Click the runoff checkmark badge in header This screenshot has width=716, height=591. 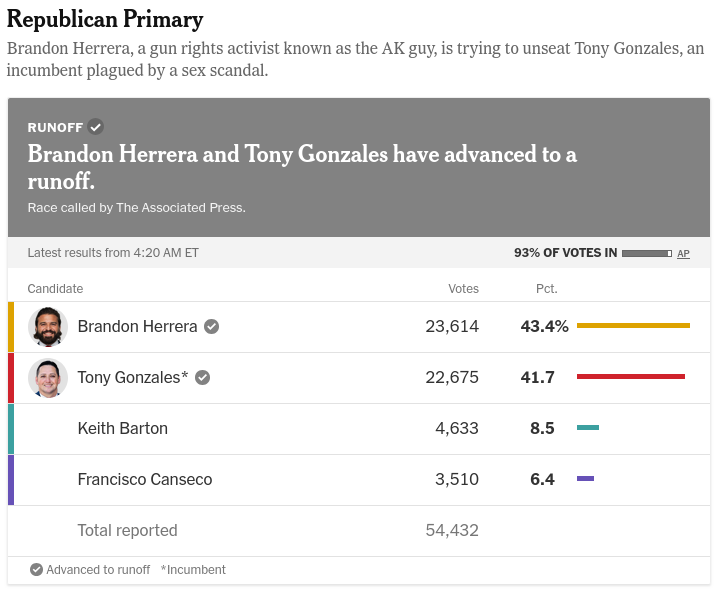(96, 127)
